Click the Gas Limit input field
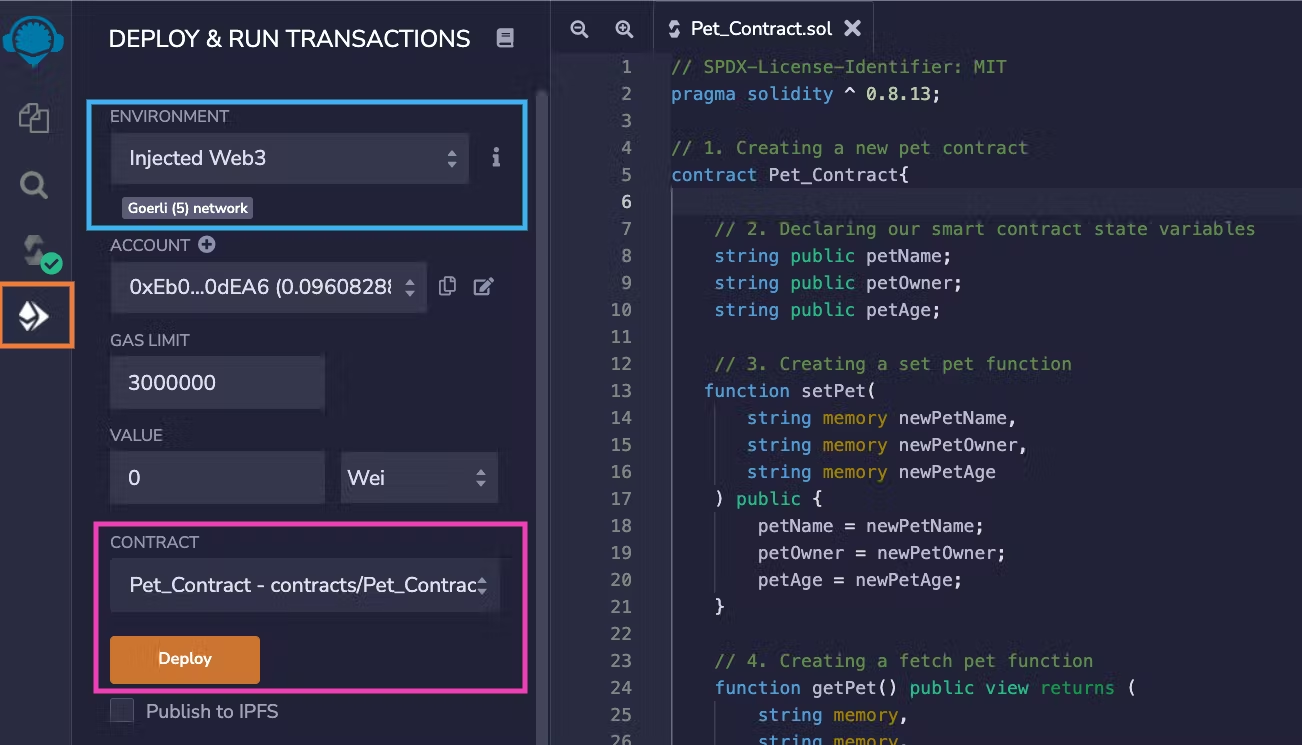This screenshot has height=745, width=1302. point(217,383)
